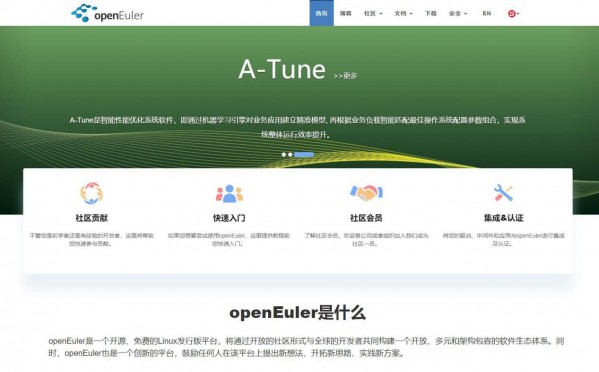
Task: Click the A-Tune description paragraph in banner
Action: (298, 127)
